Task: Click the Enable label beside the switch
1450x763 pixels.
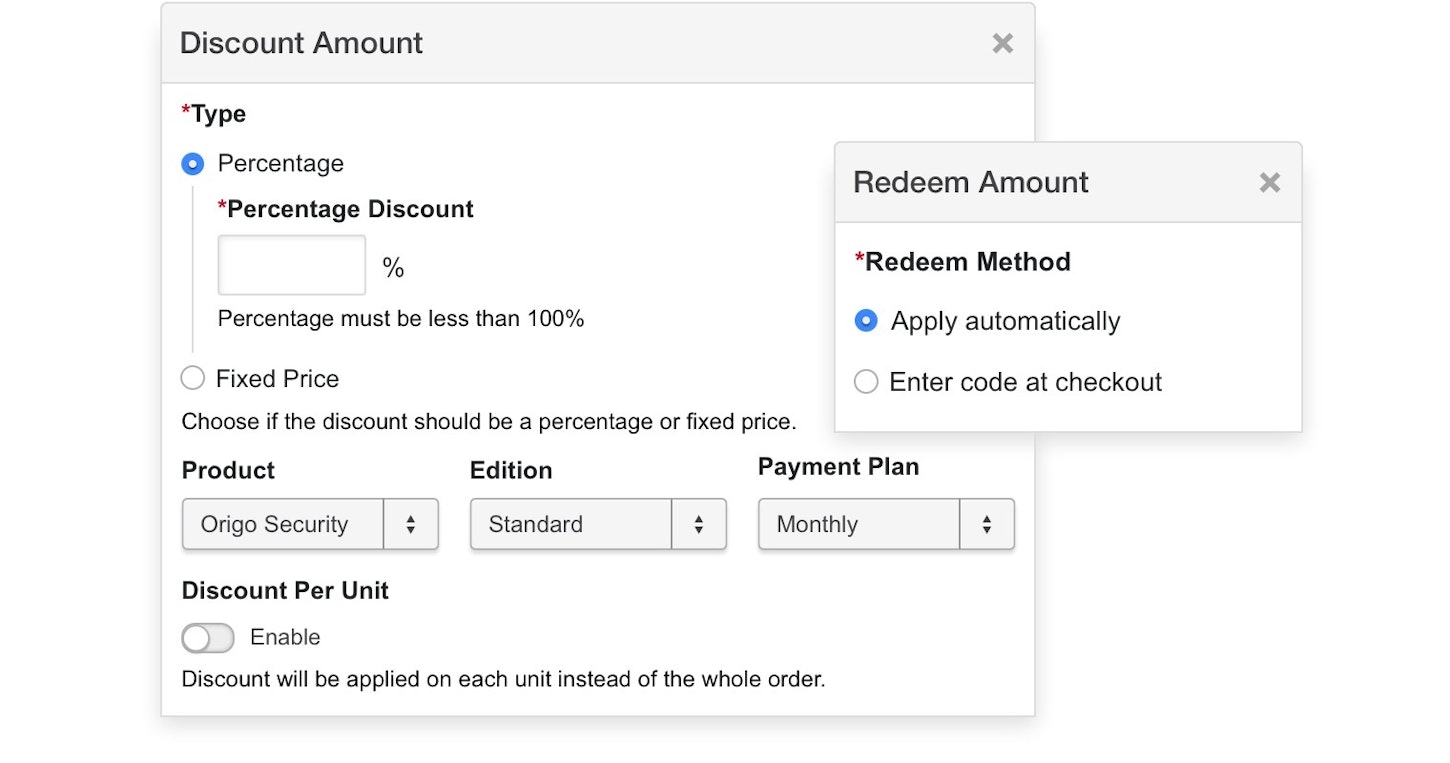Action: tap(285, 638)
